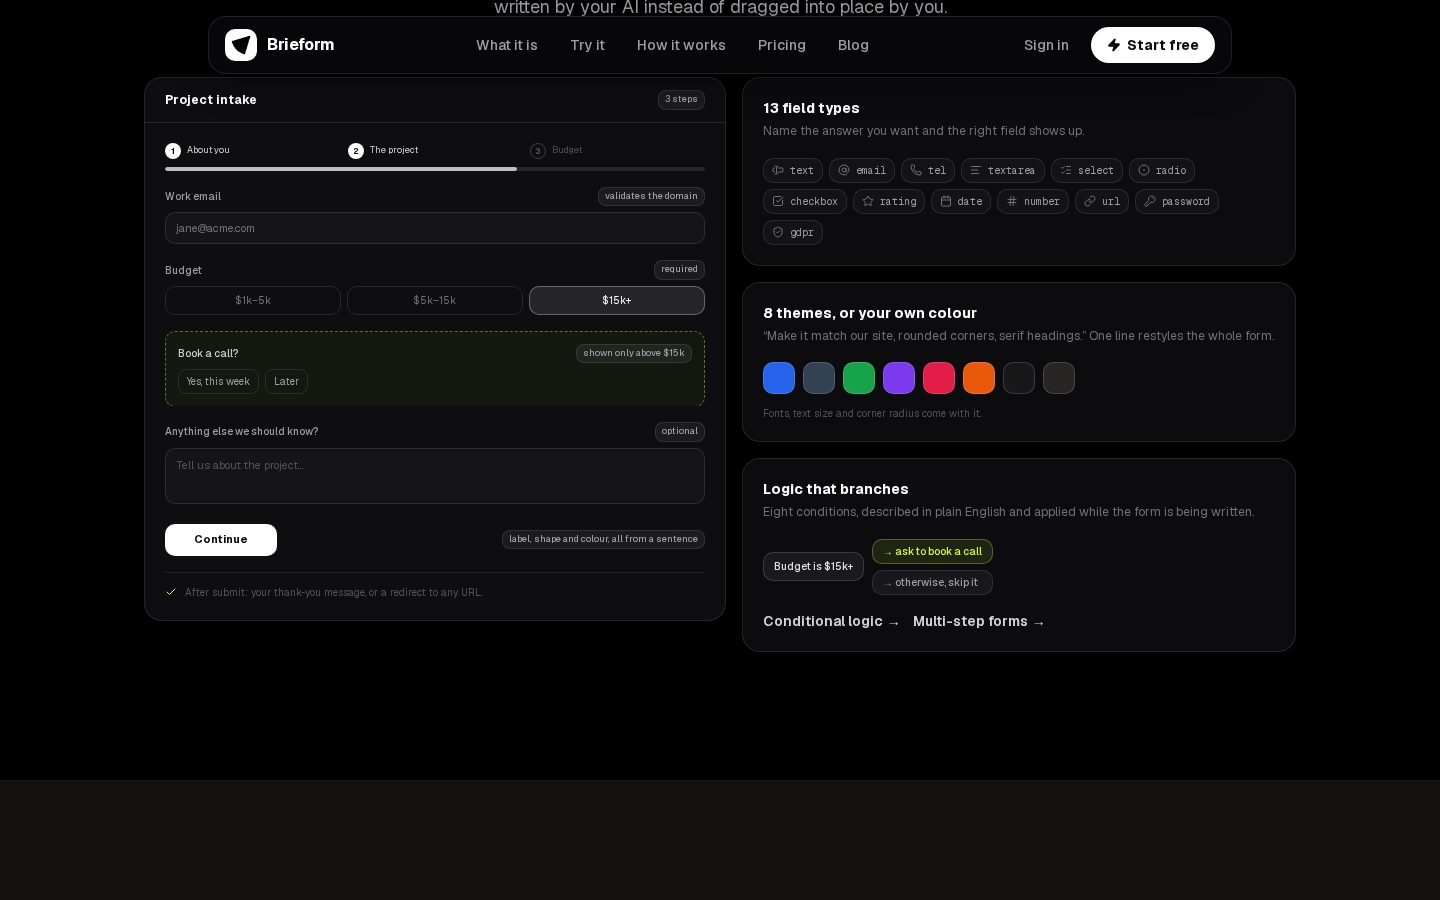Viewport: 1440px width, 900px height.
Task: Click the Brieform logo icon
Action: pyautogui.click(x=241, y=45)
